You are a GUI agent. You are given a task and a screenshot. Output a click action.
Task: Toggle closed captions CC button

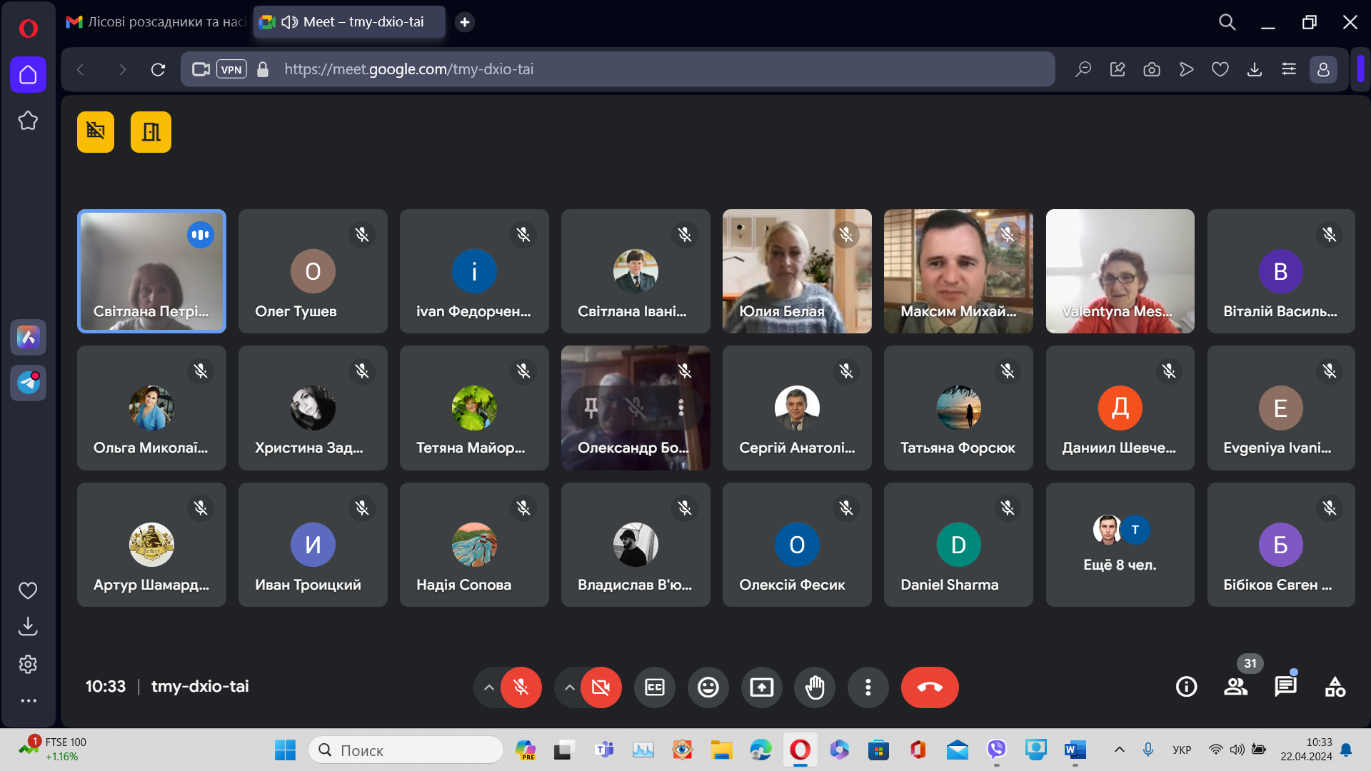(x=655, y=687)
